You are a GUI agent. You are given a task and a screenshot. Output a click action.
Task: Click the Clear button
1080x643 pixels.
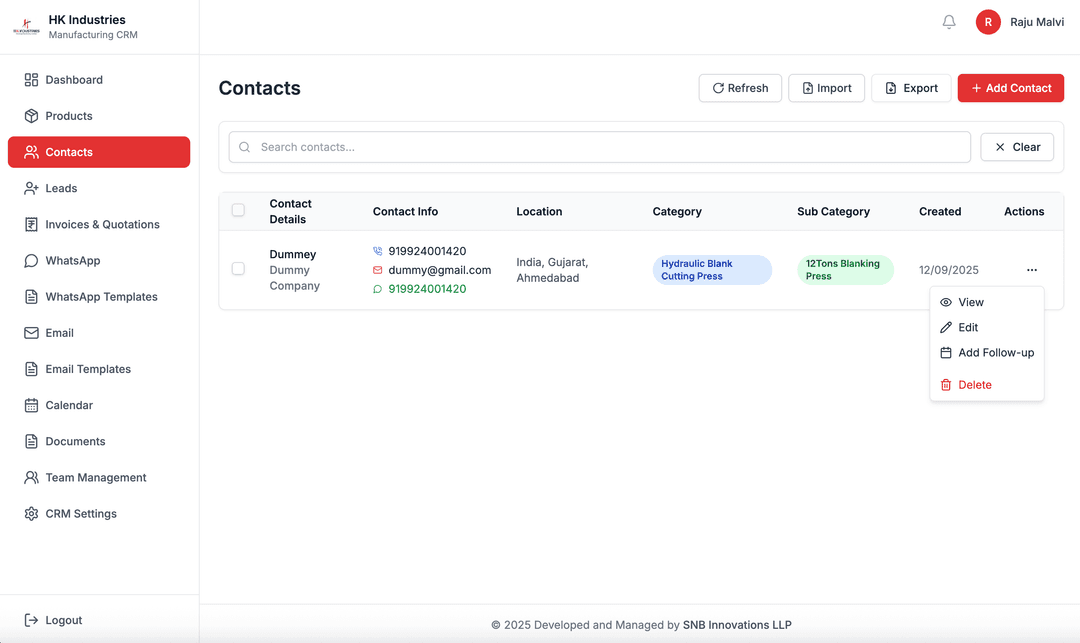tap(1017, 147)
